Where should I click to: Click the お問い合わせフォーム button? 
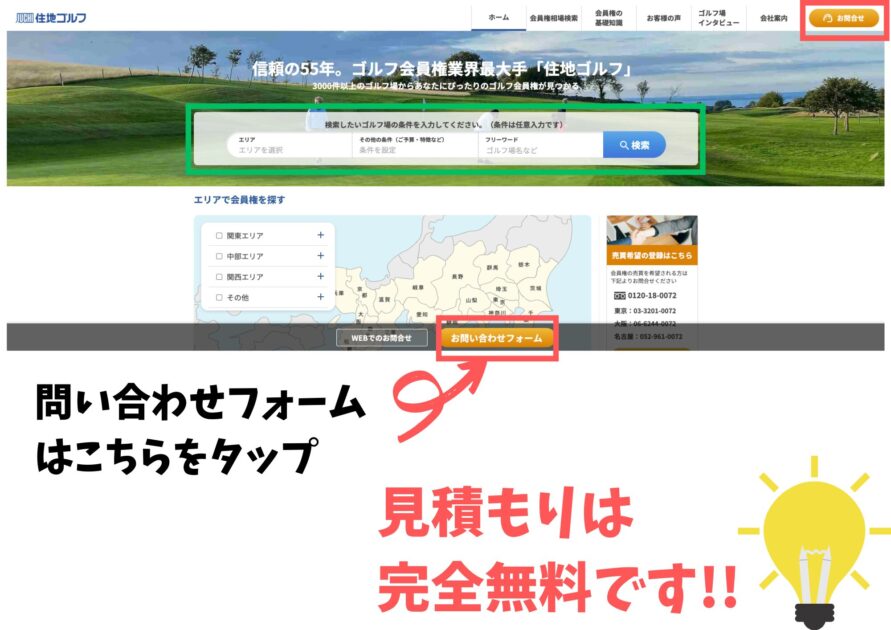pyautogui.click(x=497, y=338)
